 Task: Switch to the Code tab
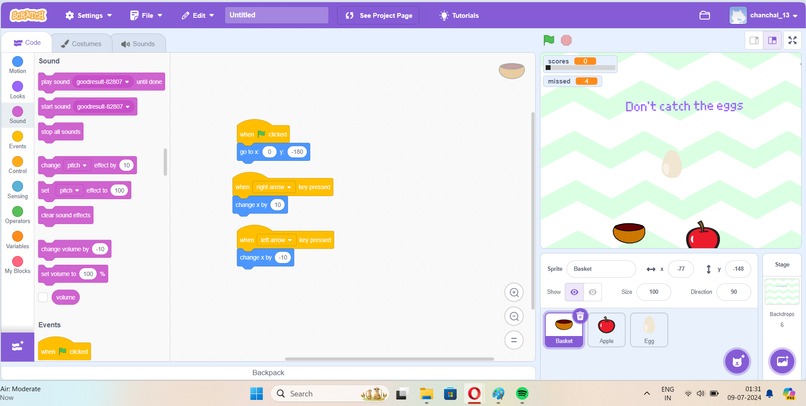[27, 43]
